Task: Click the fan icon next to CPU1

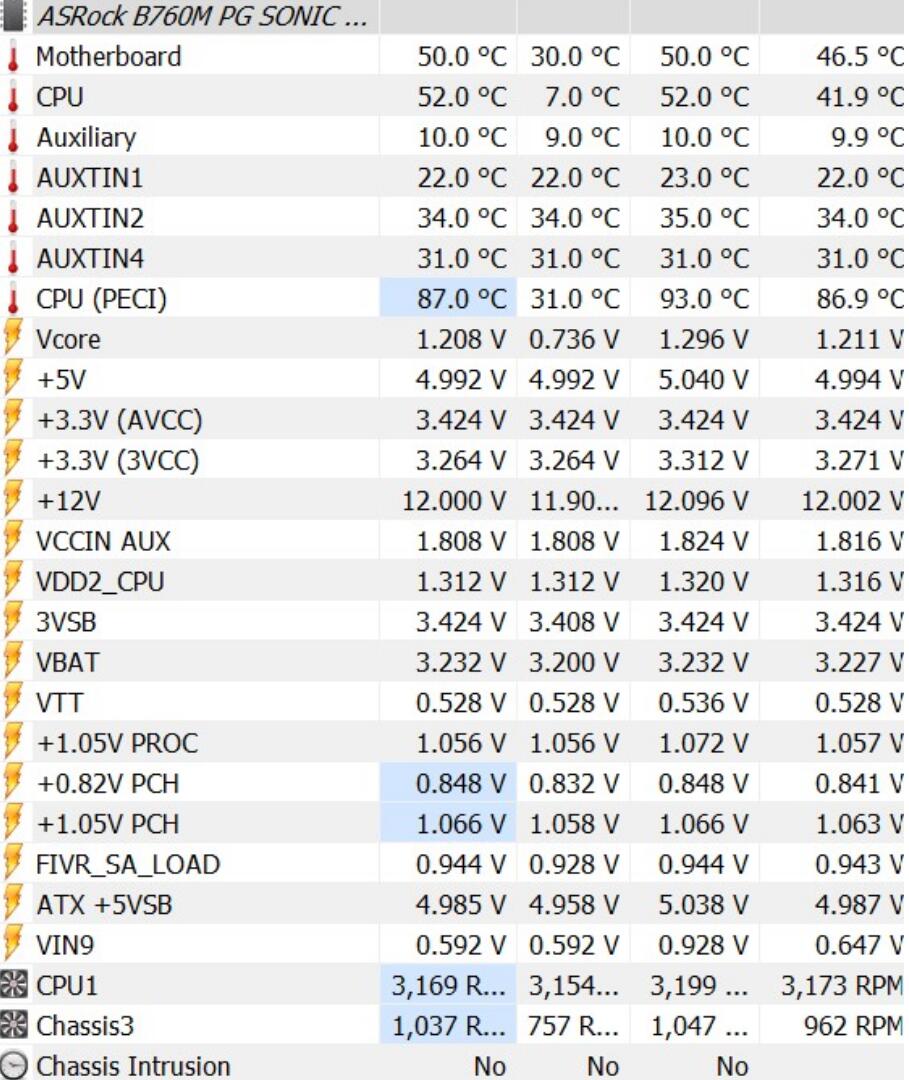Action: (x=14, y=986)
